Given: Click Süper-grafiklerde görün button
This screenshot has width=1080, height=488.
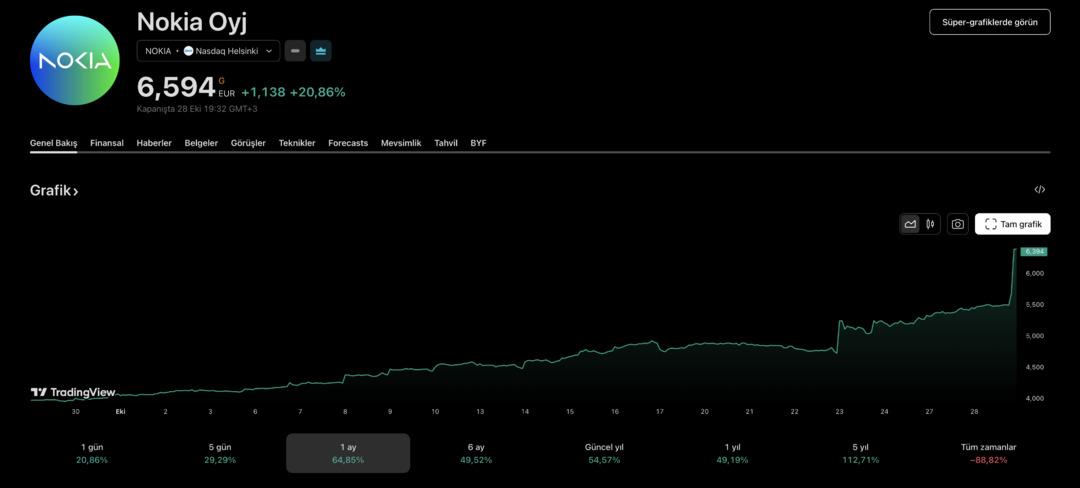Looking at the screenshot, I should (989, 22).
